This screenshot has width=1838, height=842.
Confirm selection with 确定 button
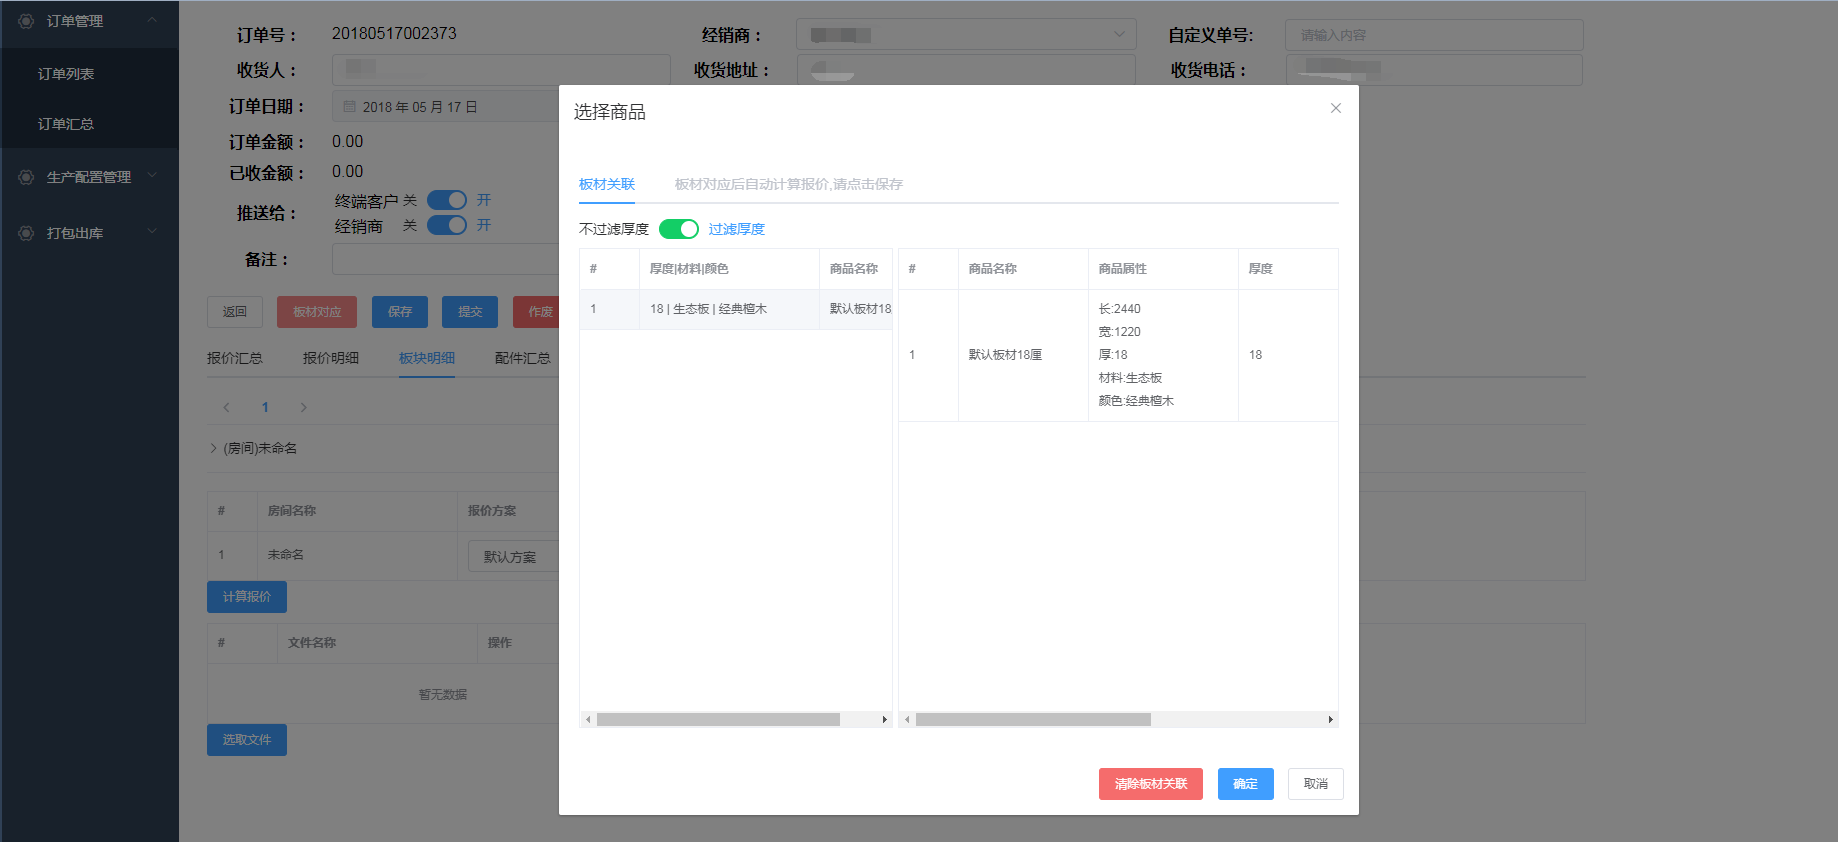point(1245,784)
